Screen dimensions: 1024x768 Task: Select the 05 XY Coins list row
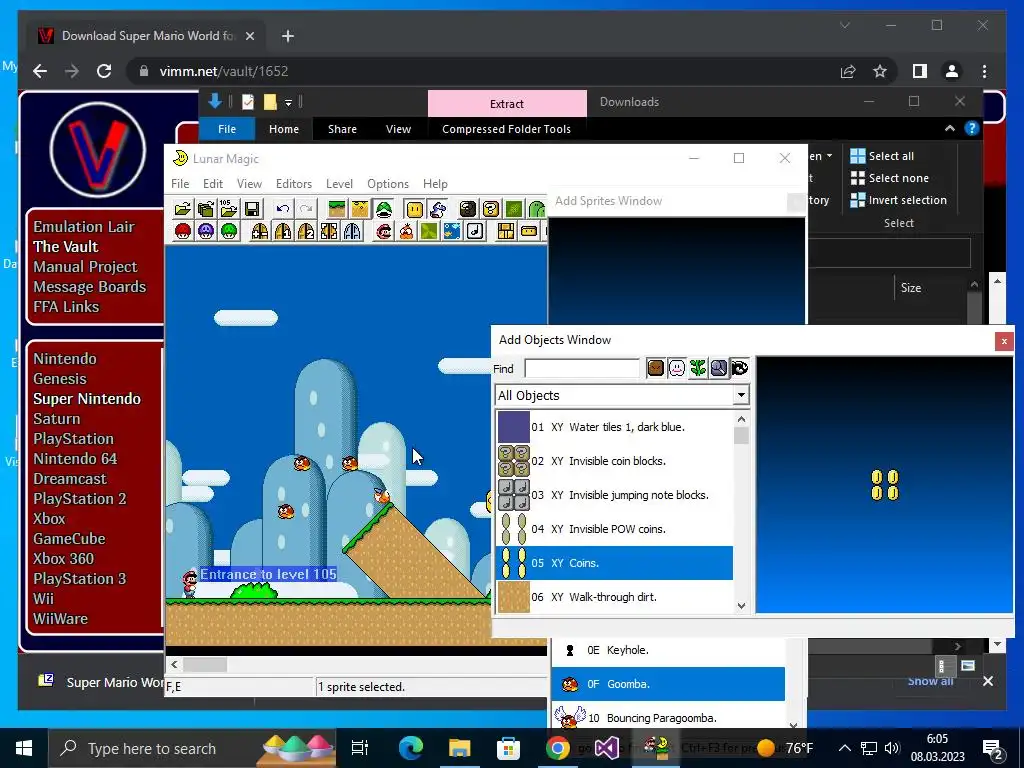point(615,563)
